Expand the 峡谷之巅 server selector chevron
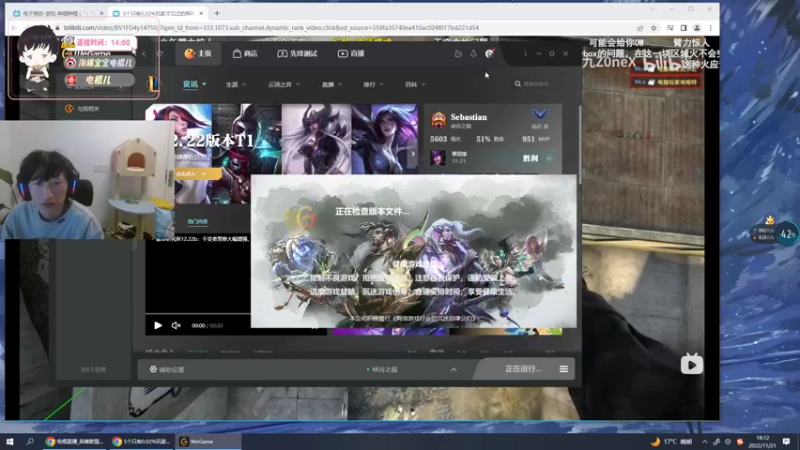800x450 pixels. pyautogui.click(x=454, y=369)
